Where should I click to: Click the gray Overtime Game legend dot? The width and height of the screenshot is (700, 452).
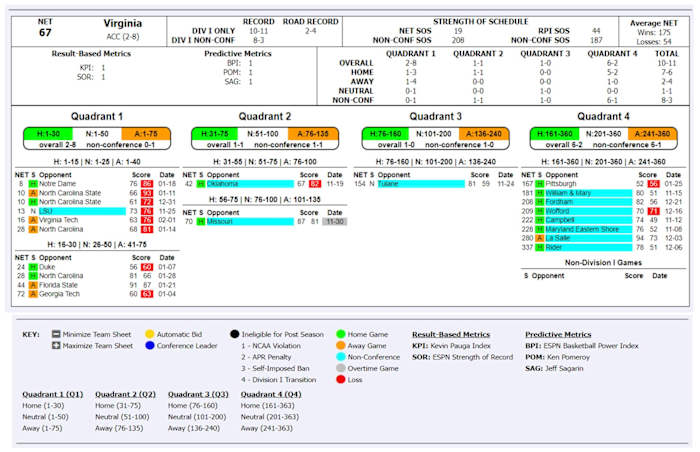pyautogui.click(x=342, y=367)
